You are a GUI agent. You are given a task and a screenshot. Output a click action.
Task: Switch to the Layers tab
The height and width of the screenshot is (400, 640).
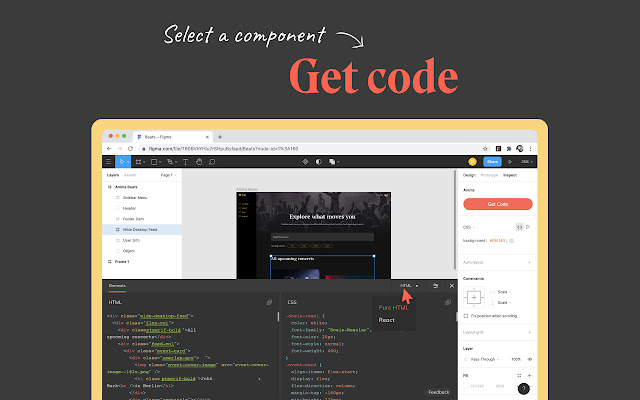[x=113, y=175]
